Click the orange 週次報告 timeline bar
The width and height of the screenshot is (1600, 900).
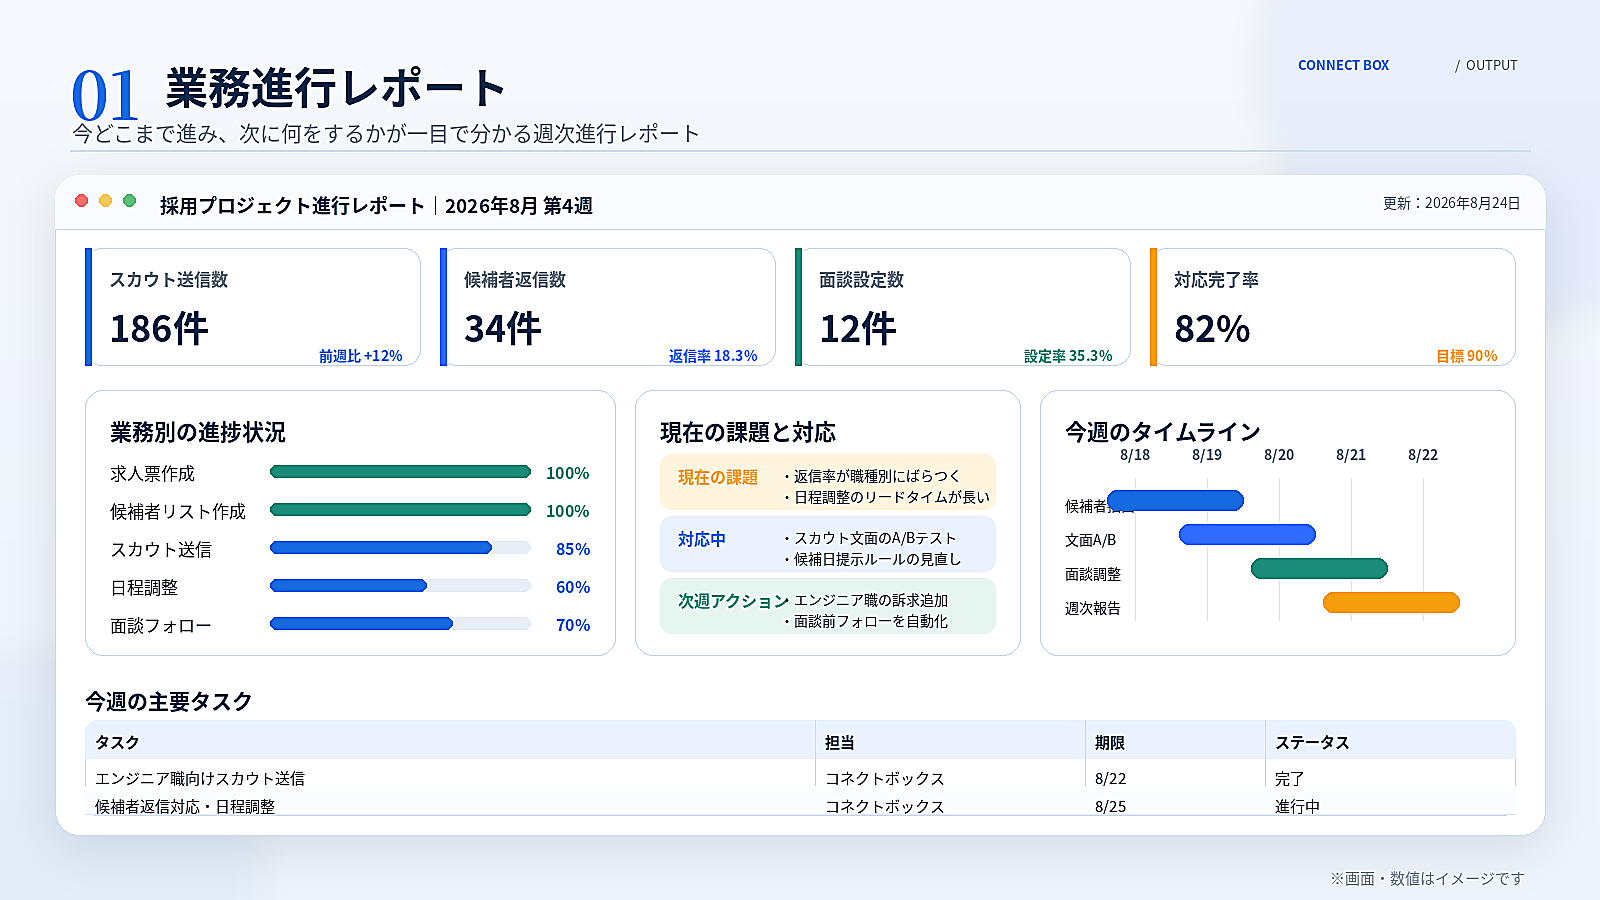click(1392, 603)
